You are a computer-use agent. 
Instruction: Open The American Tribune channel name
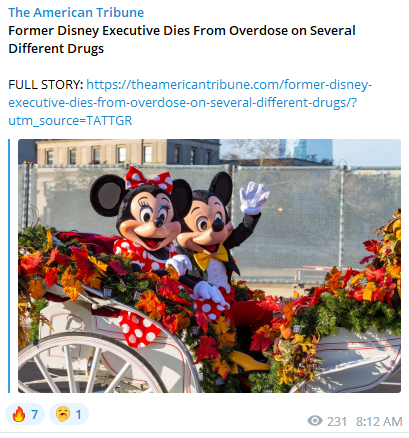coord(76,13)
